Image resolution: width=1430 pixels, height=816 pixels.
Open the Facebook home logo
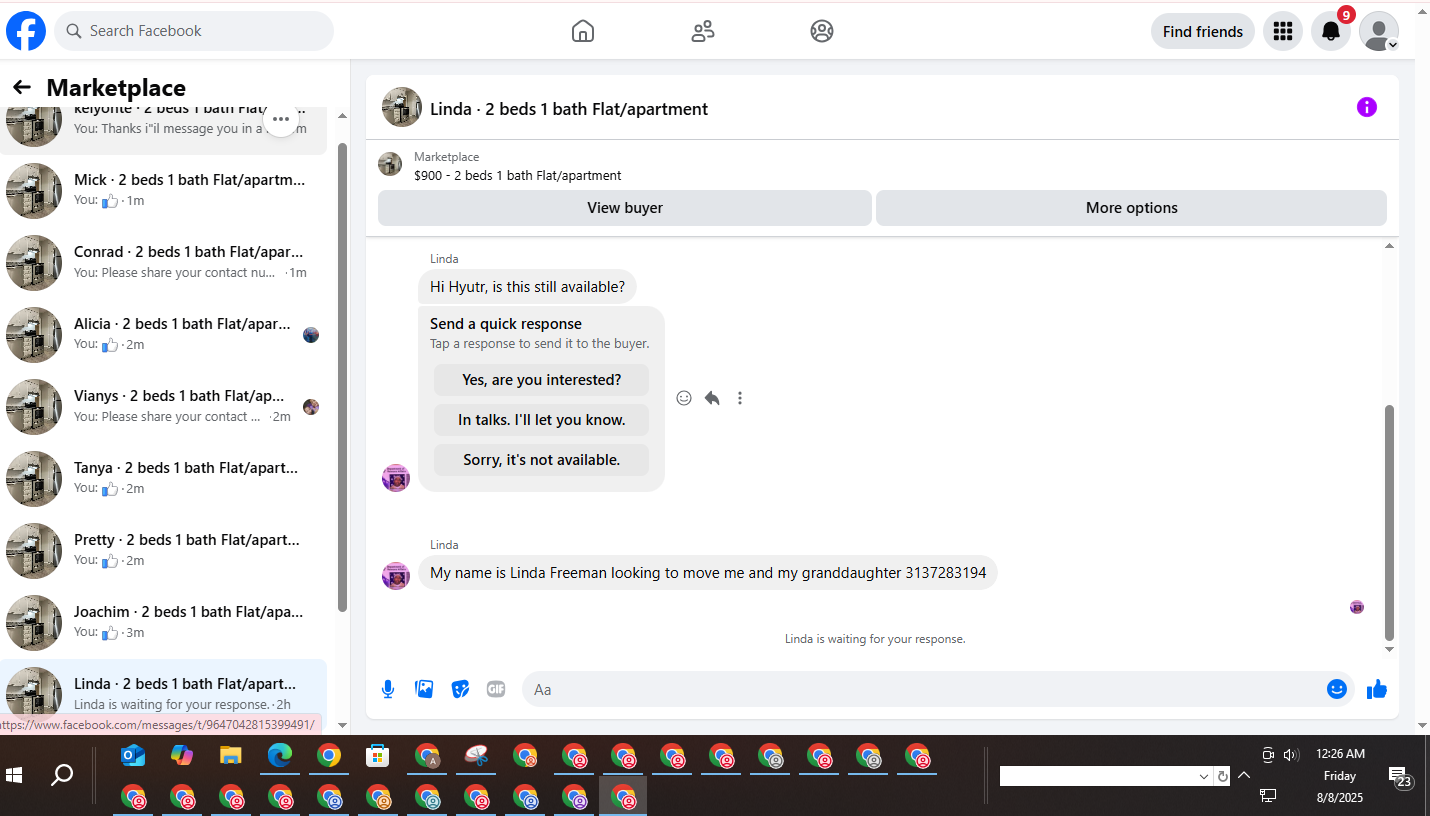pyautogui.click(x=26, y=31)
